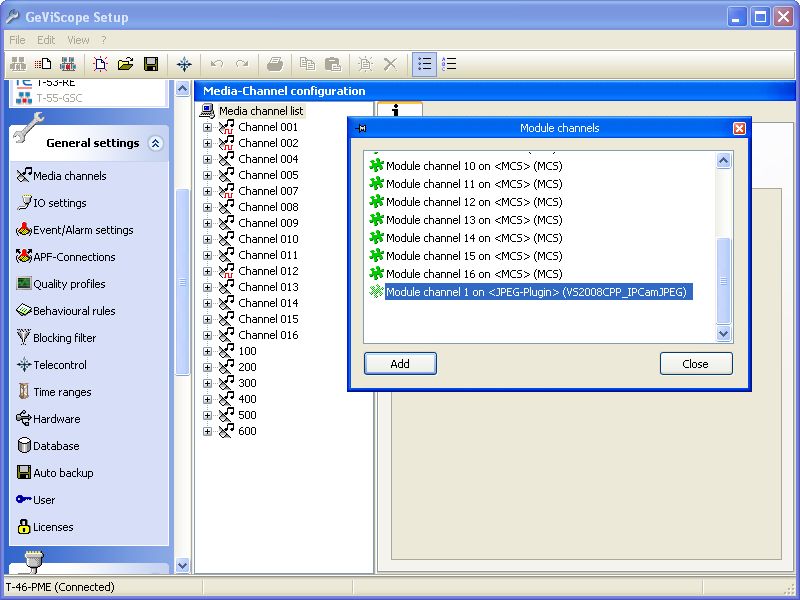Viewport: 800px width, 600px height.
Task: Open the View menu
Action: [77, 40]
